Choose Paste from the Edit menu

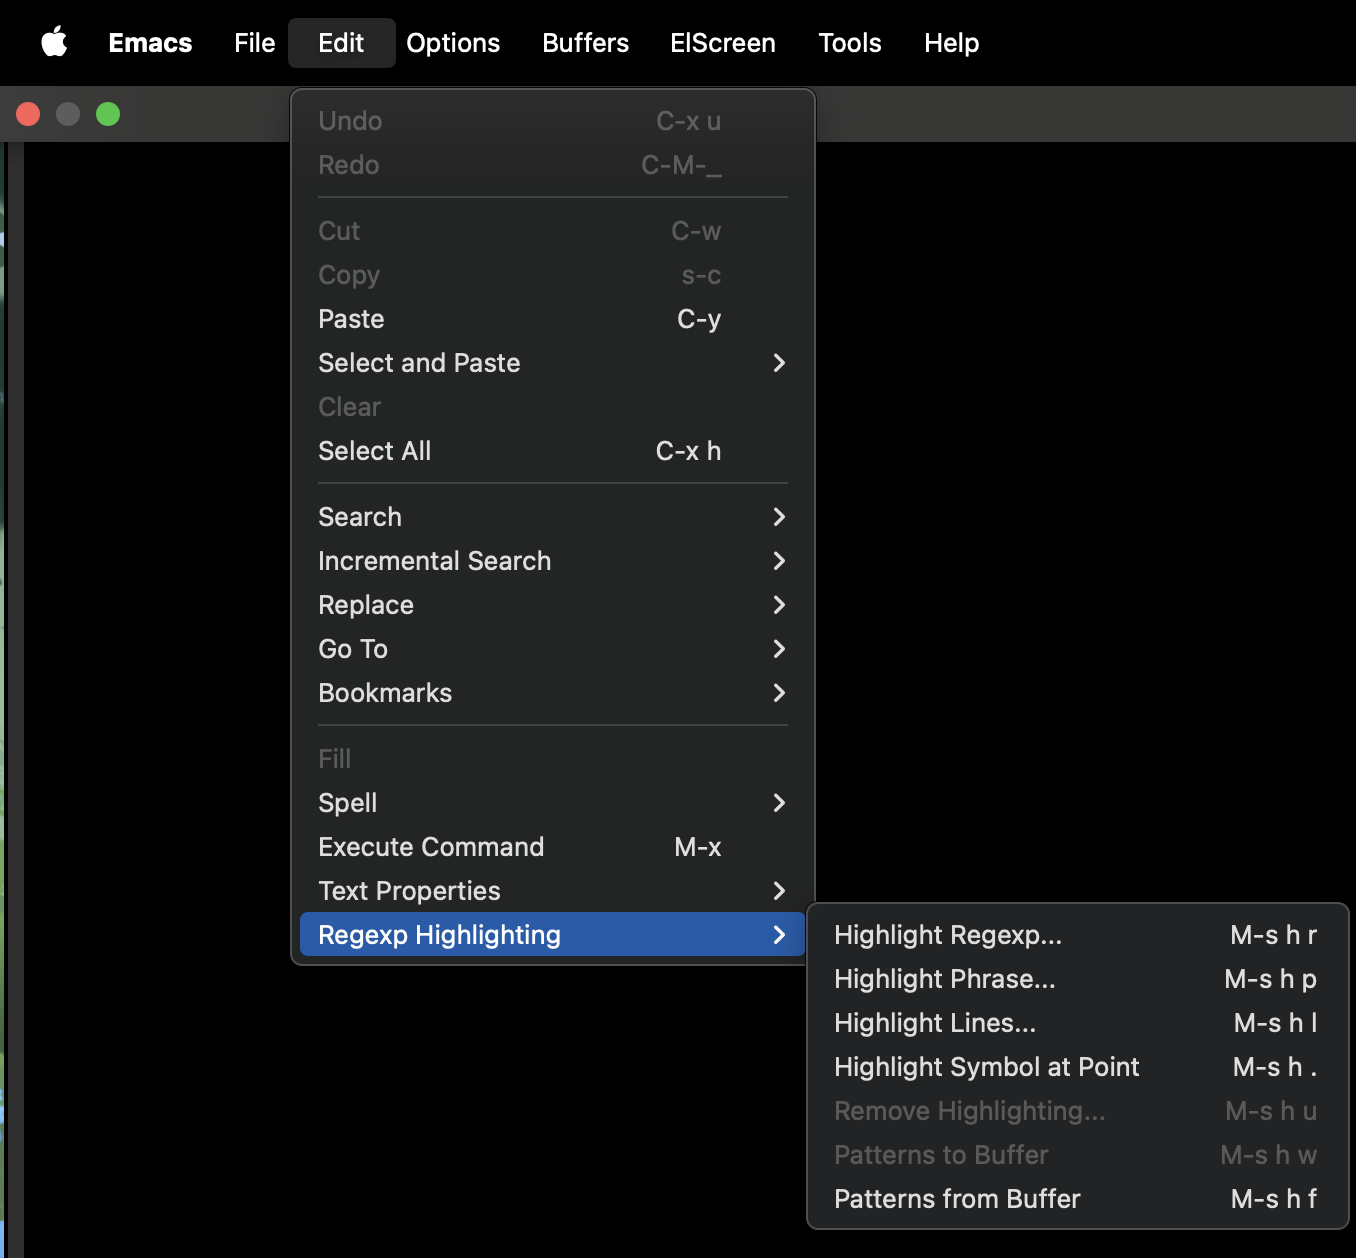[x=553, y=319]
